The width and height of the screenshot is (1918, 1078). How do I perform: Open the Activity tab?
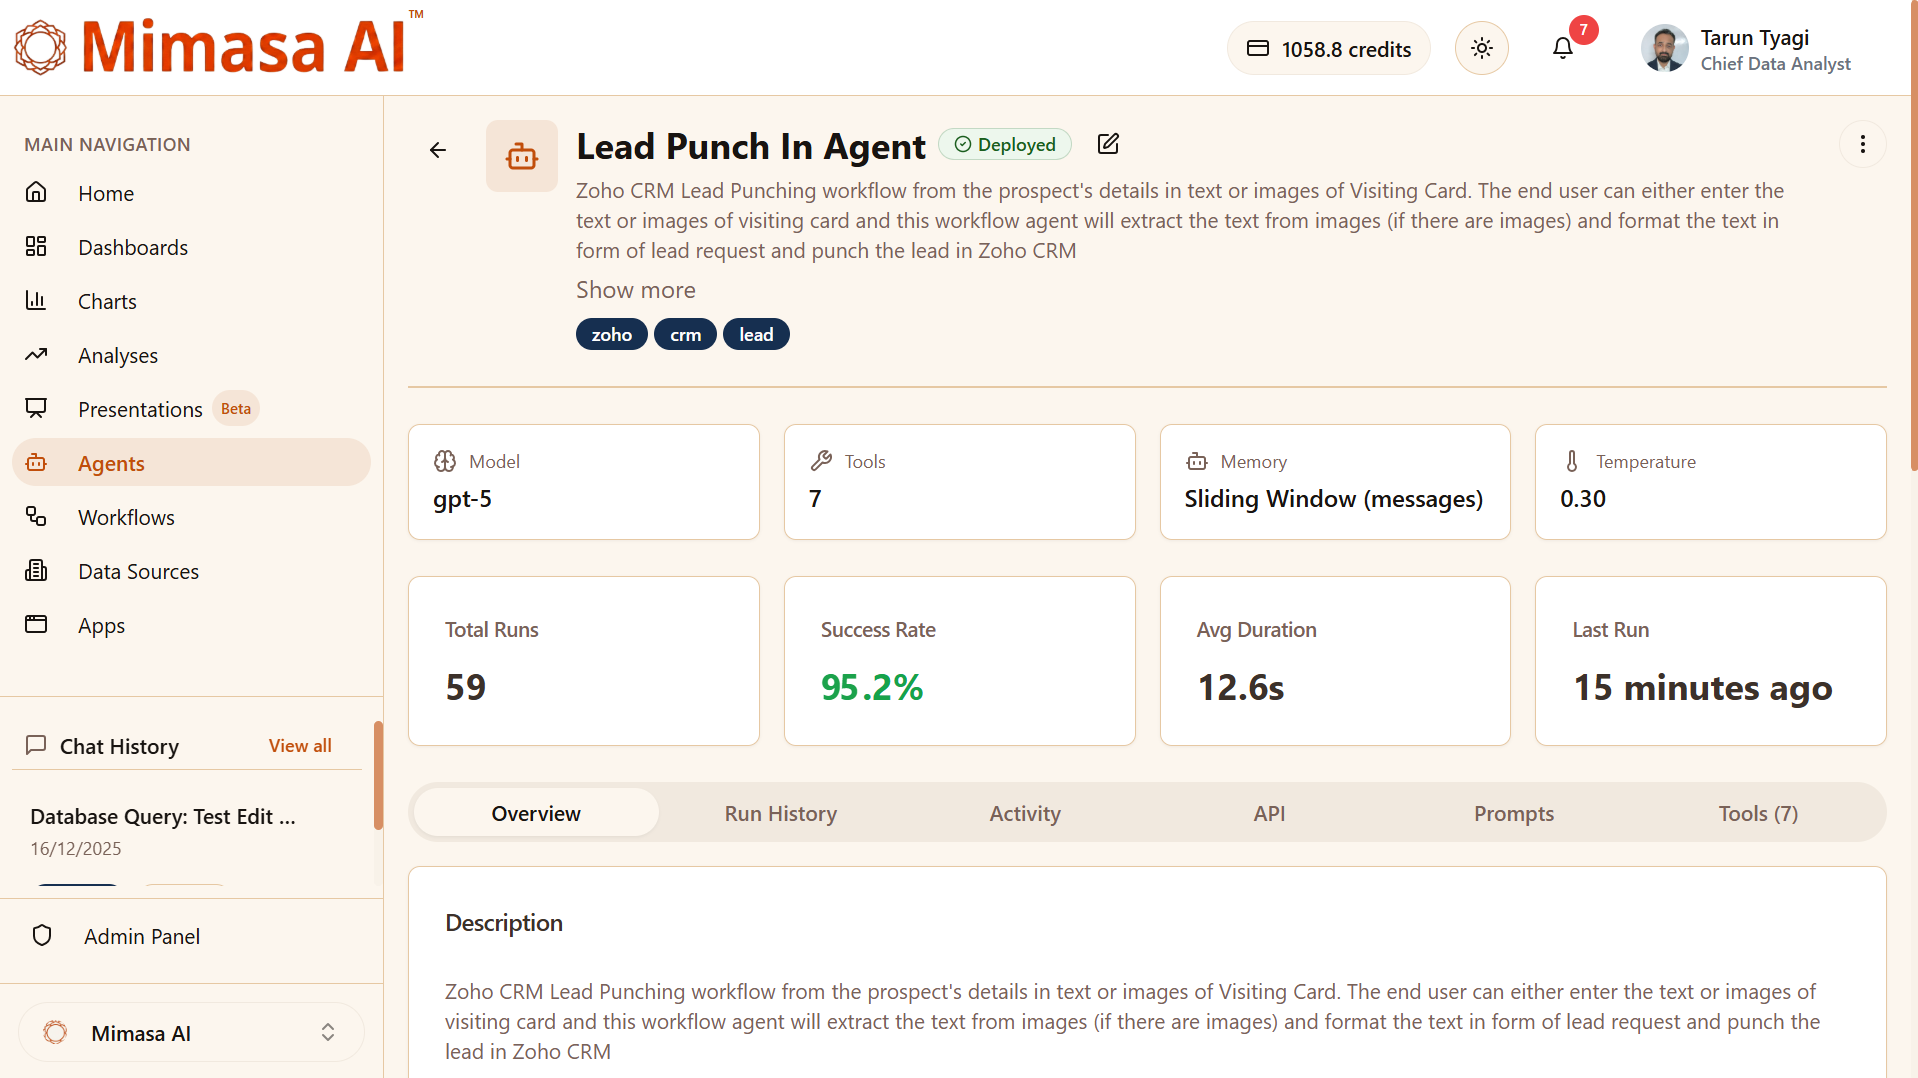(1025, 813)
